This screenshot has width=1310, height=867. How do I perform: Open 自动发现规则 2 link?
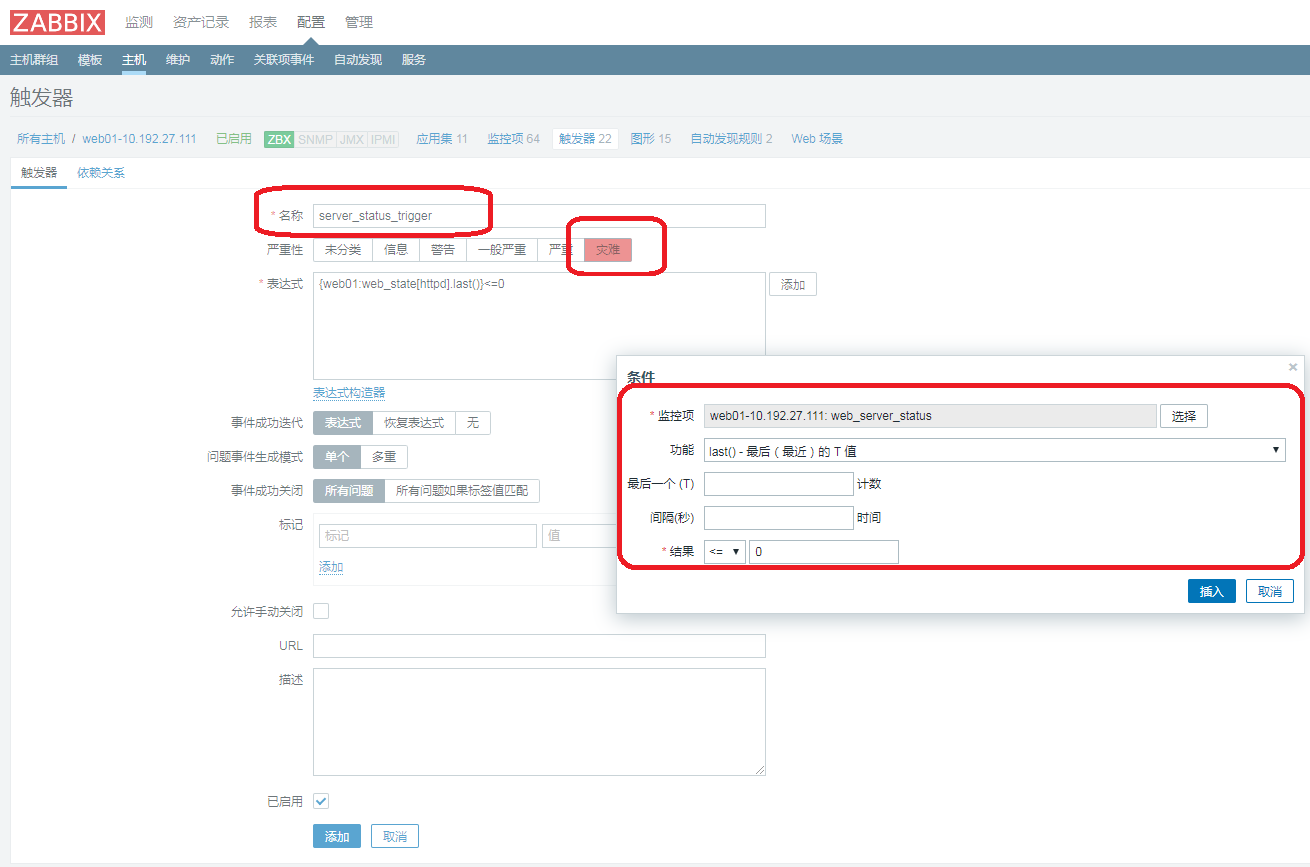pos(731,139)
